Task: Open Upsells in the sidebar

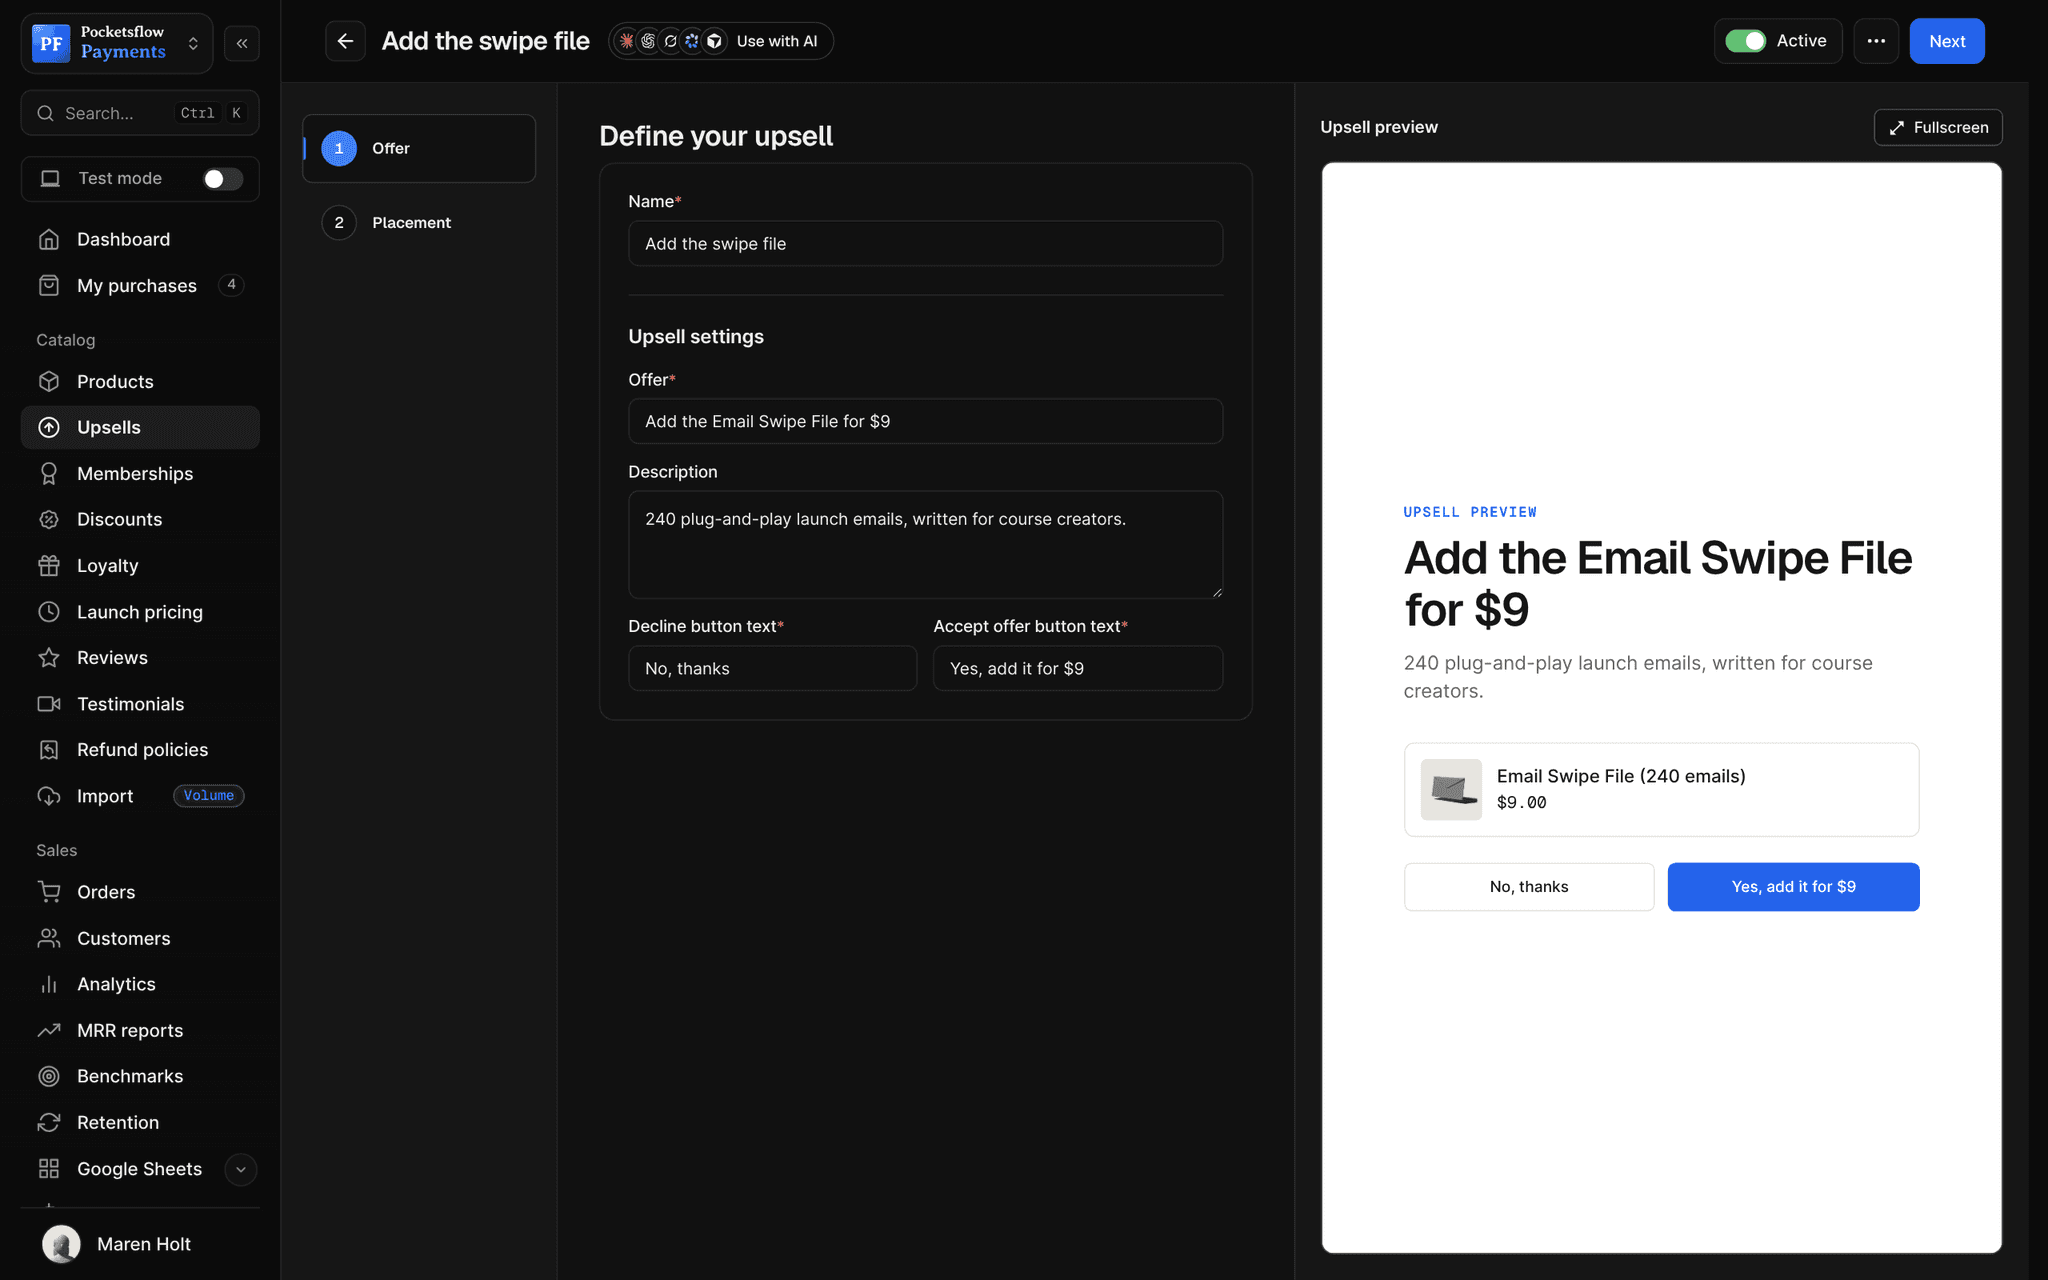Action: click(140, 427)
